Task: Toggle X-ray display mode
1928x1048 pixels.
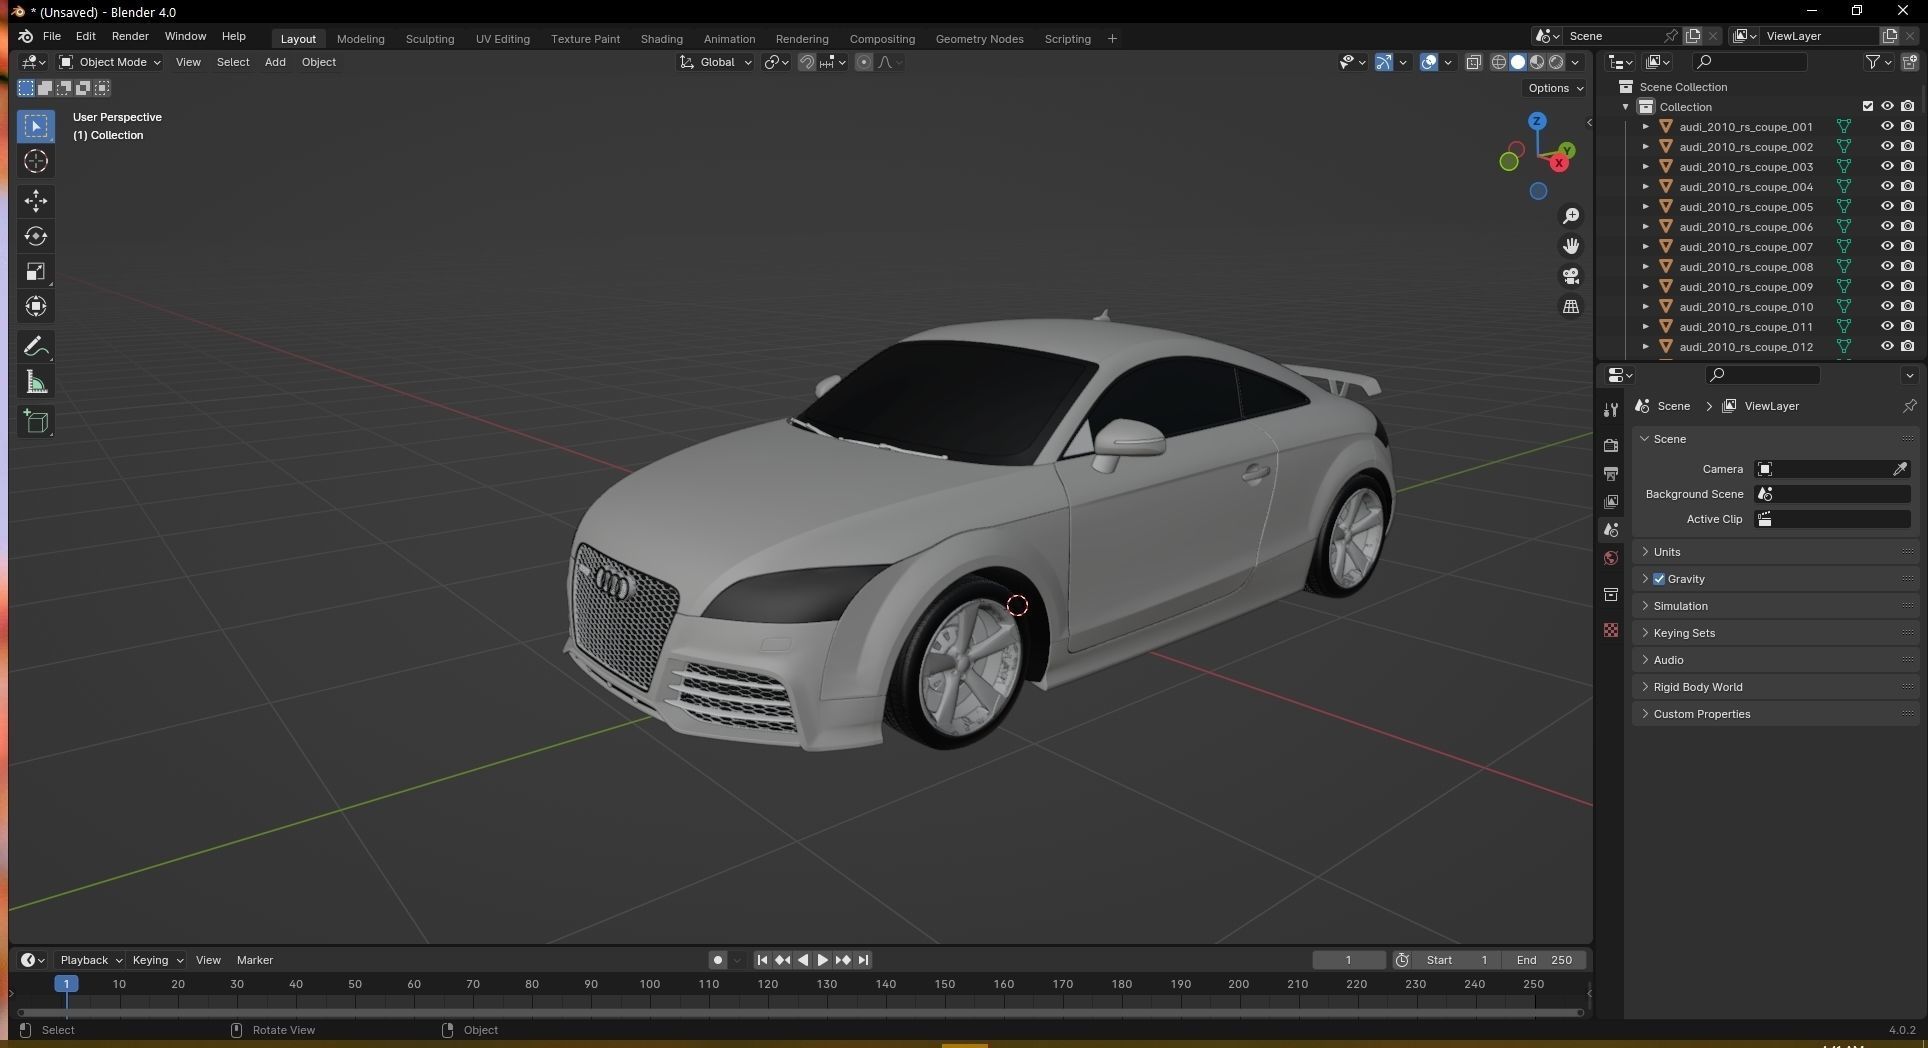Action: (x=1473, y=62)
